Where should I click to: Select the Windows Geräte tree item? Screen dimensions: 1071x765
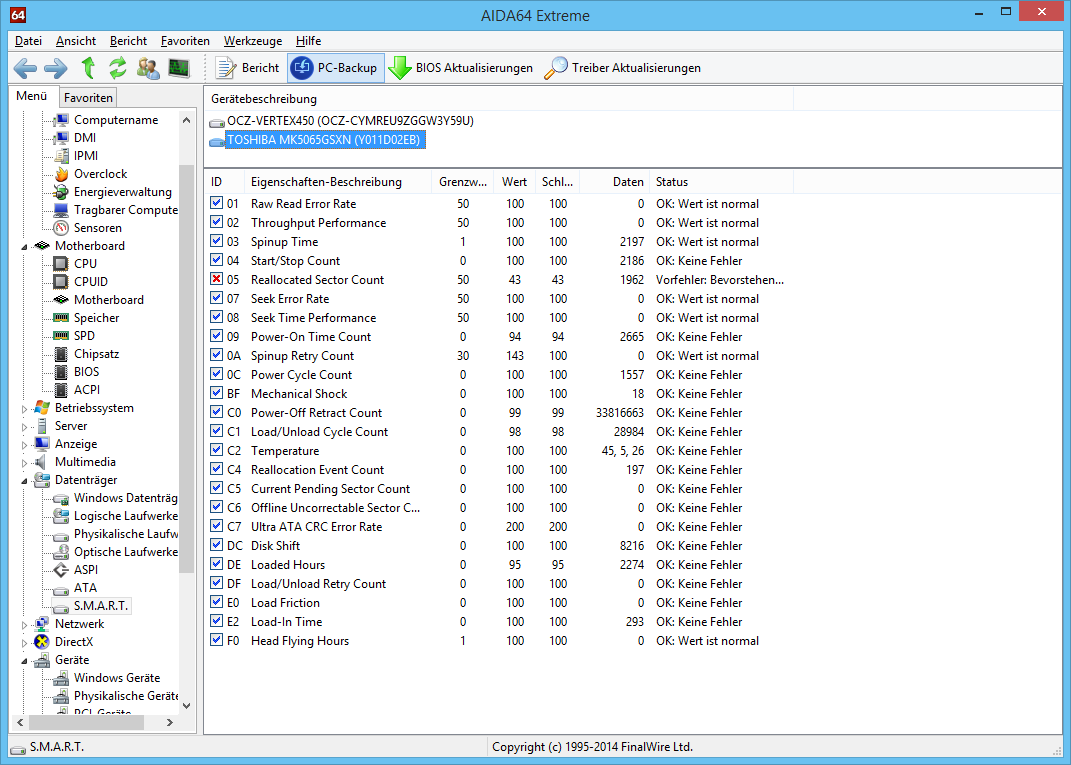pyautogui.click(x=117, y=678)
